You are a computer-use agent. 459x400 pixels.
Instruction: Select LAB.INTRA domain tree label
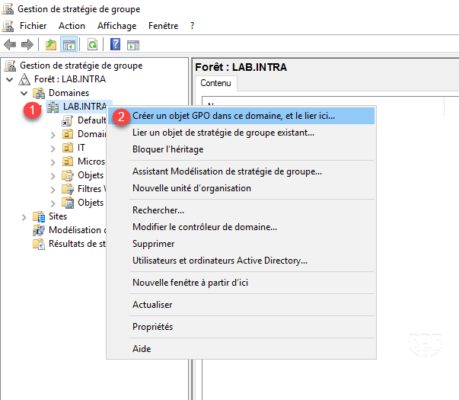[85, 107]
